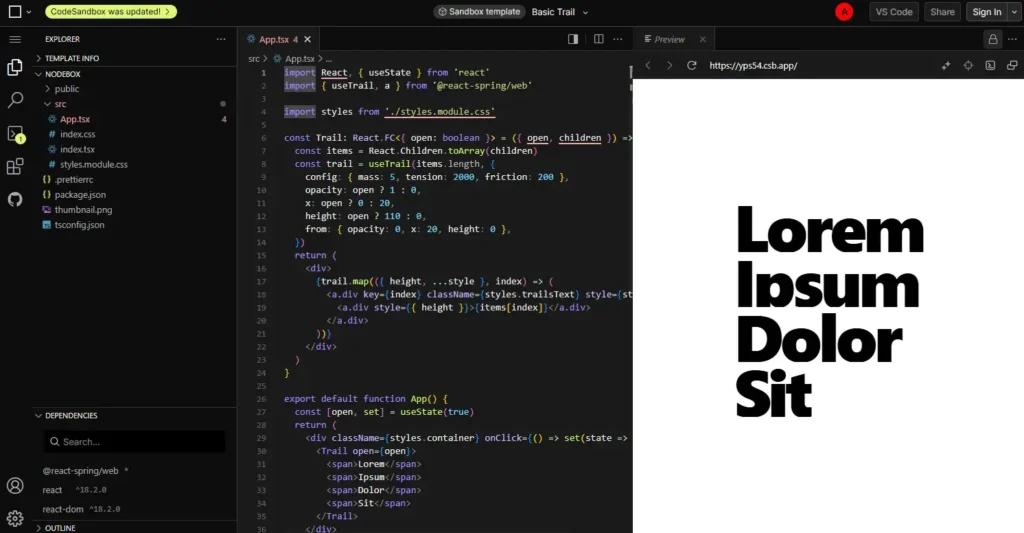Refresh the preview page
Image resolution: width=1024 pixels, height=533 pixels.
[692, 65]
